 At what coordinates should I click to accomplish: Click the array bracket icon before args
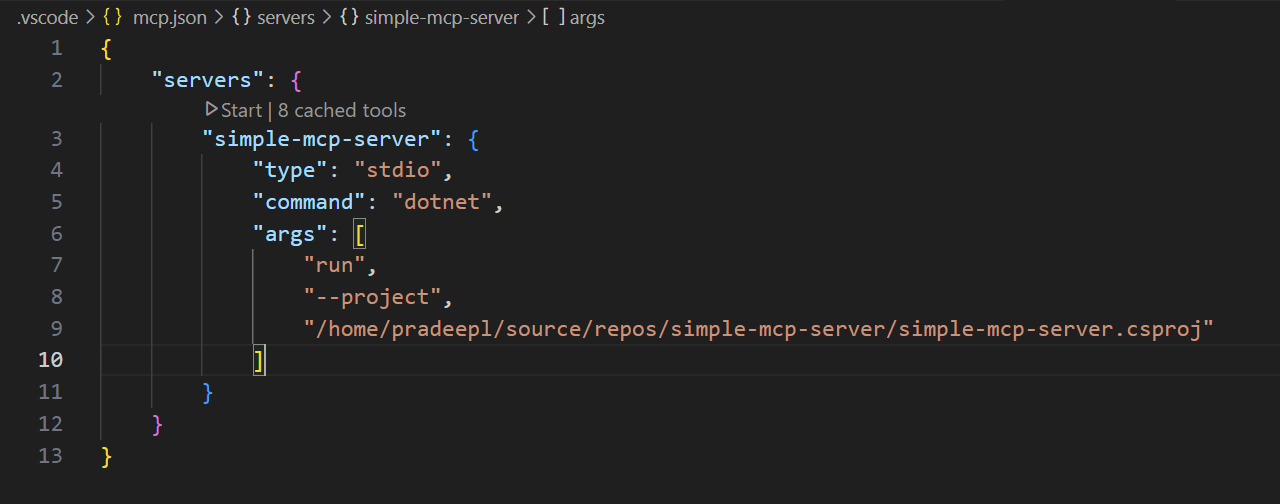(x=553, y=18)
